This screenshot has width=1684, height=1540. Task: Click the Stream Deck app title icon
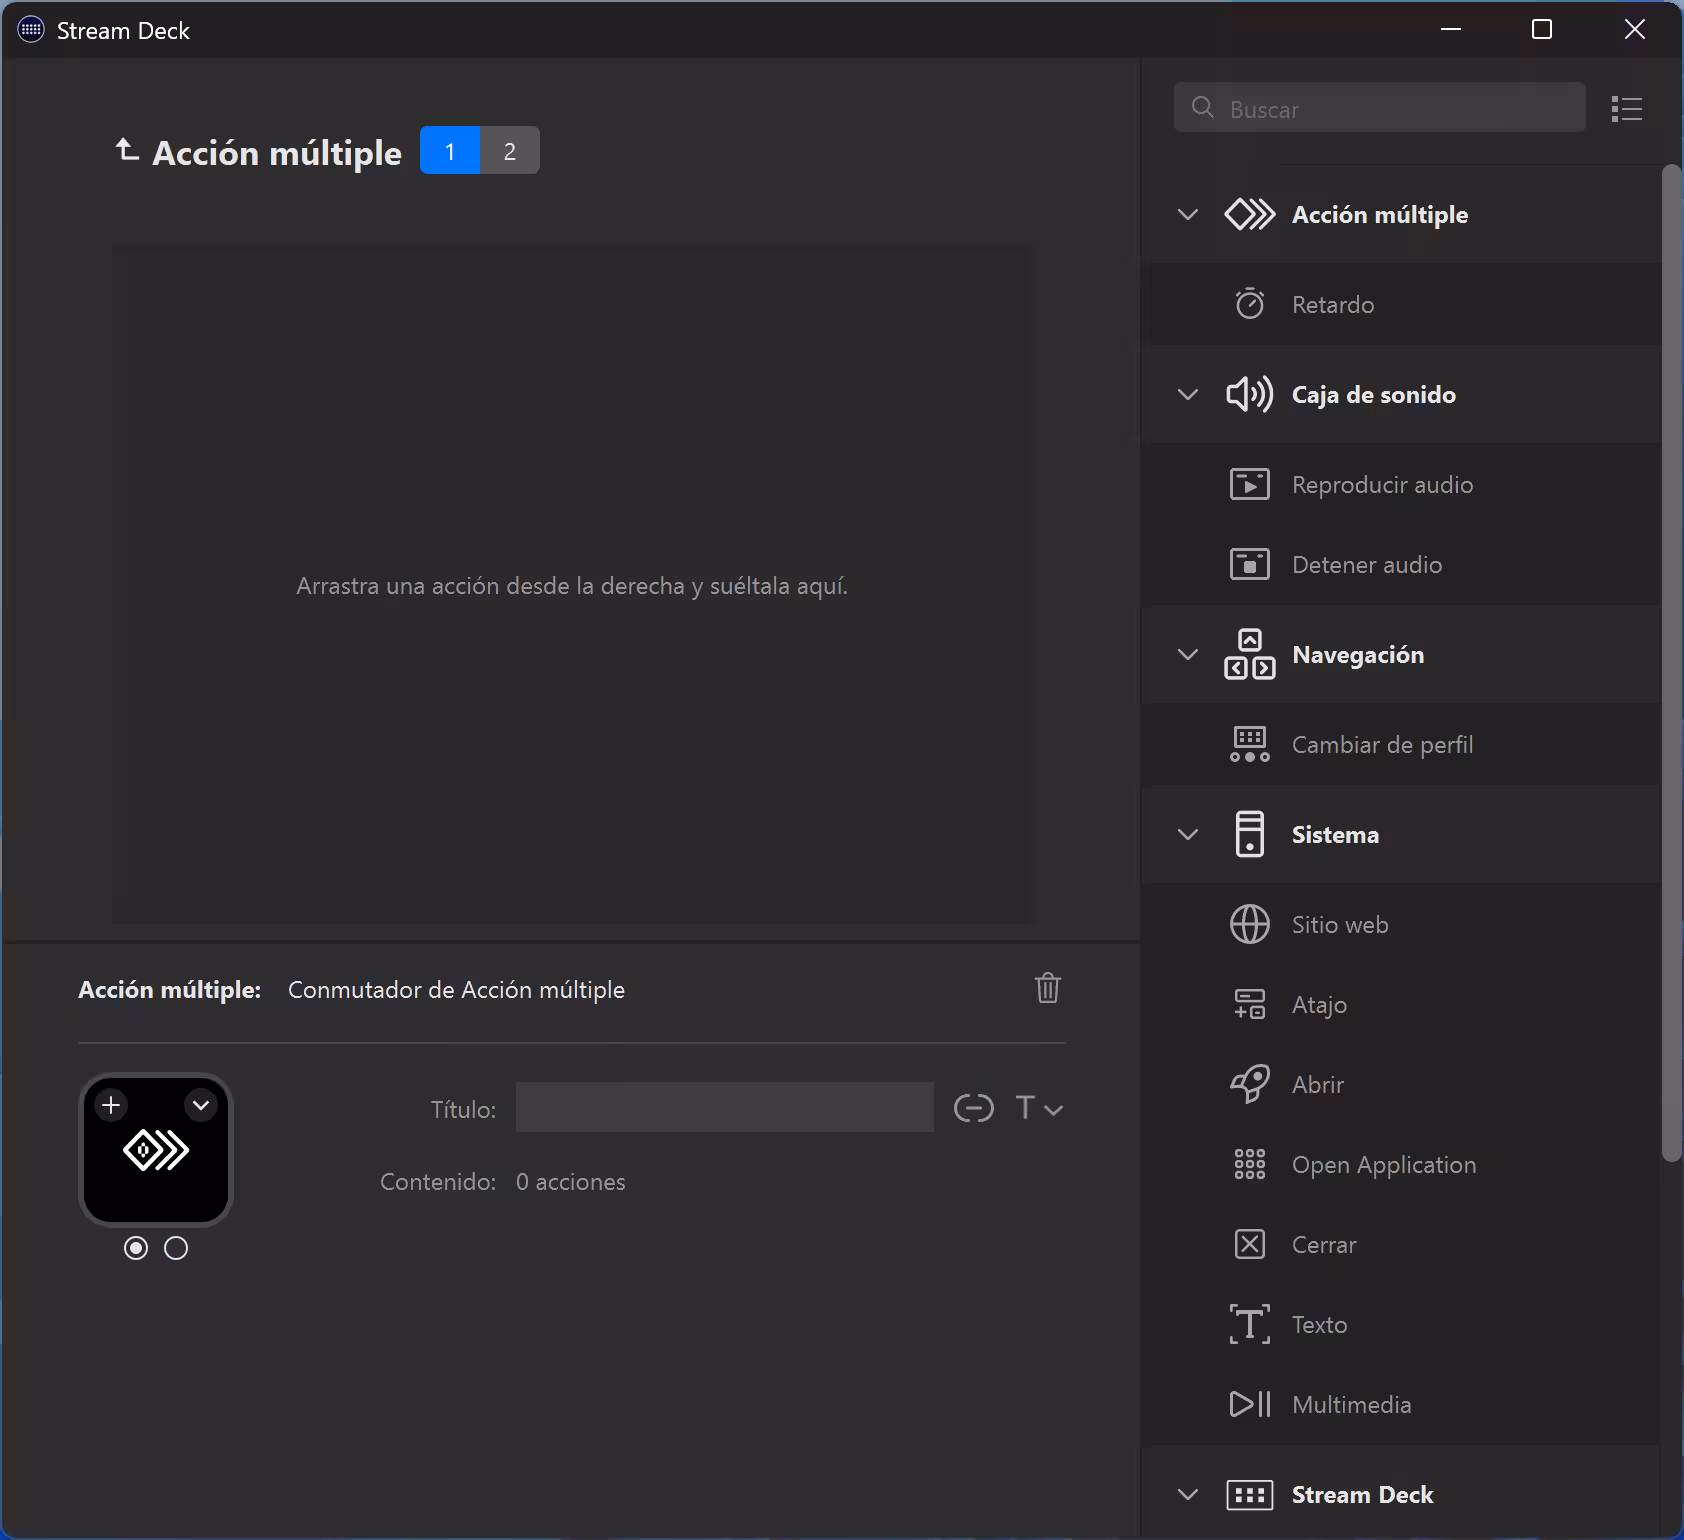[x=31, y=30]
